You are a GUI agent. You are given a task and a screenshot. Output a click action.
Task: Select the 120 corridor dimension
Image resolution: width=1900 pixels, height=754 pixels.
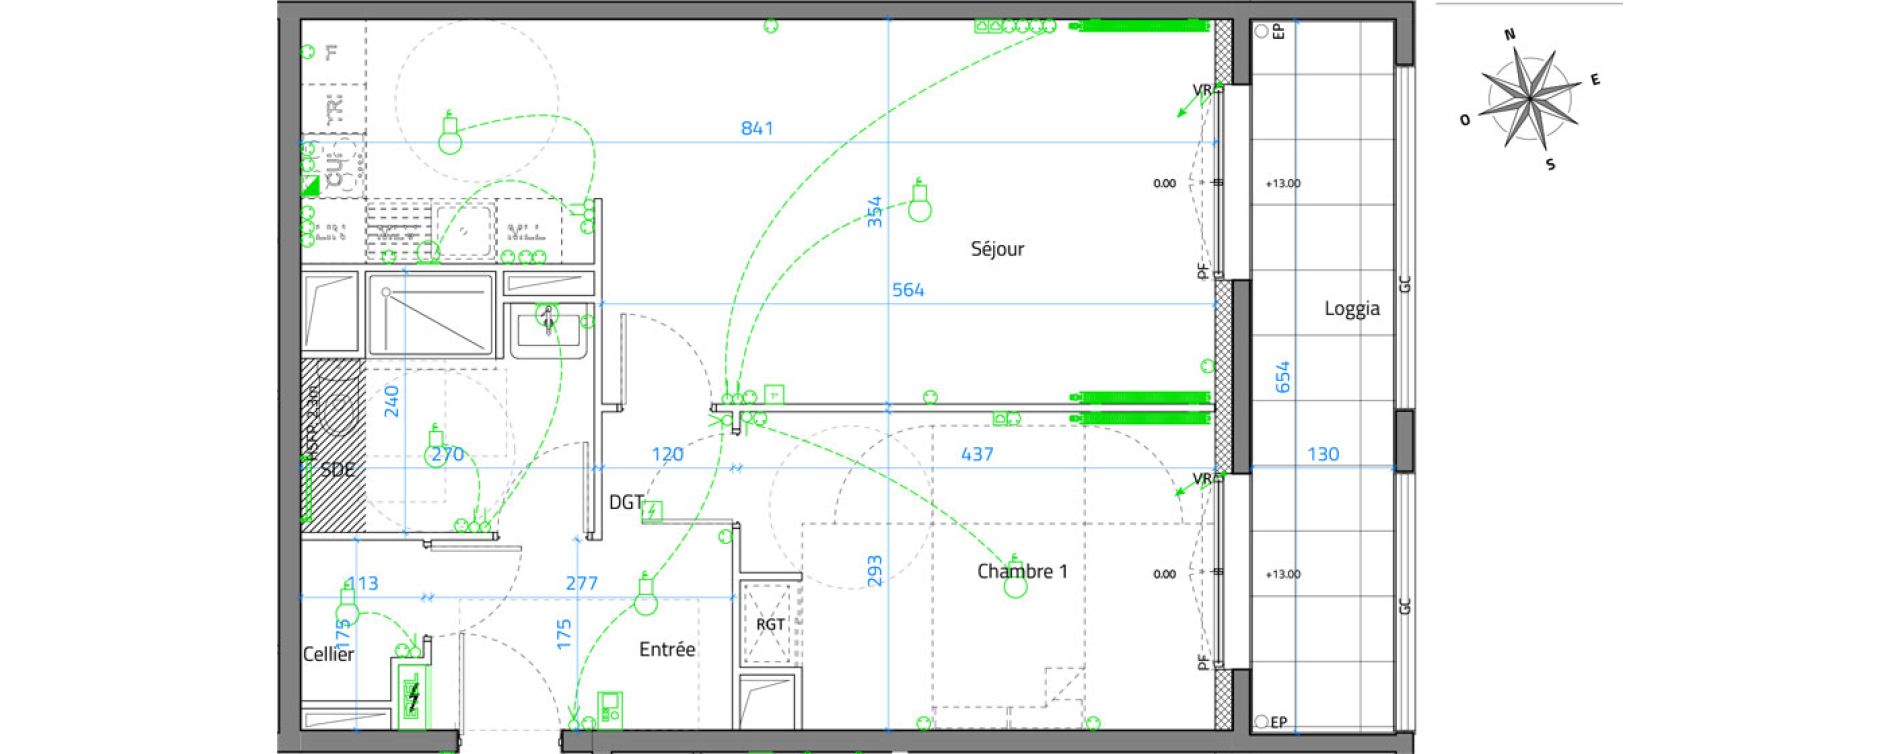pos(667,454)
